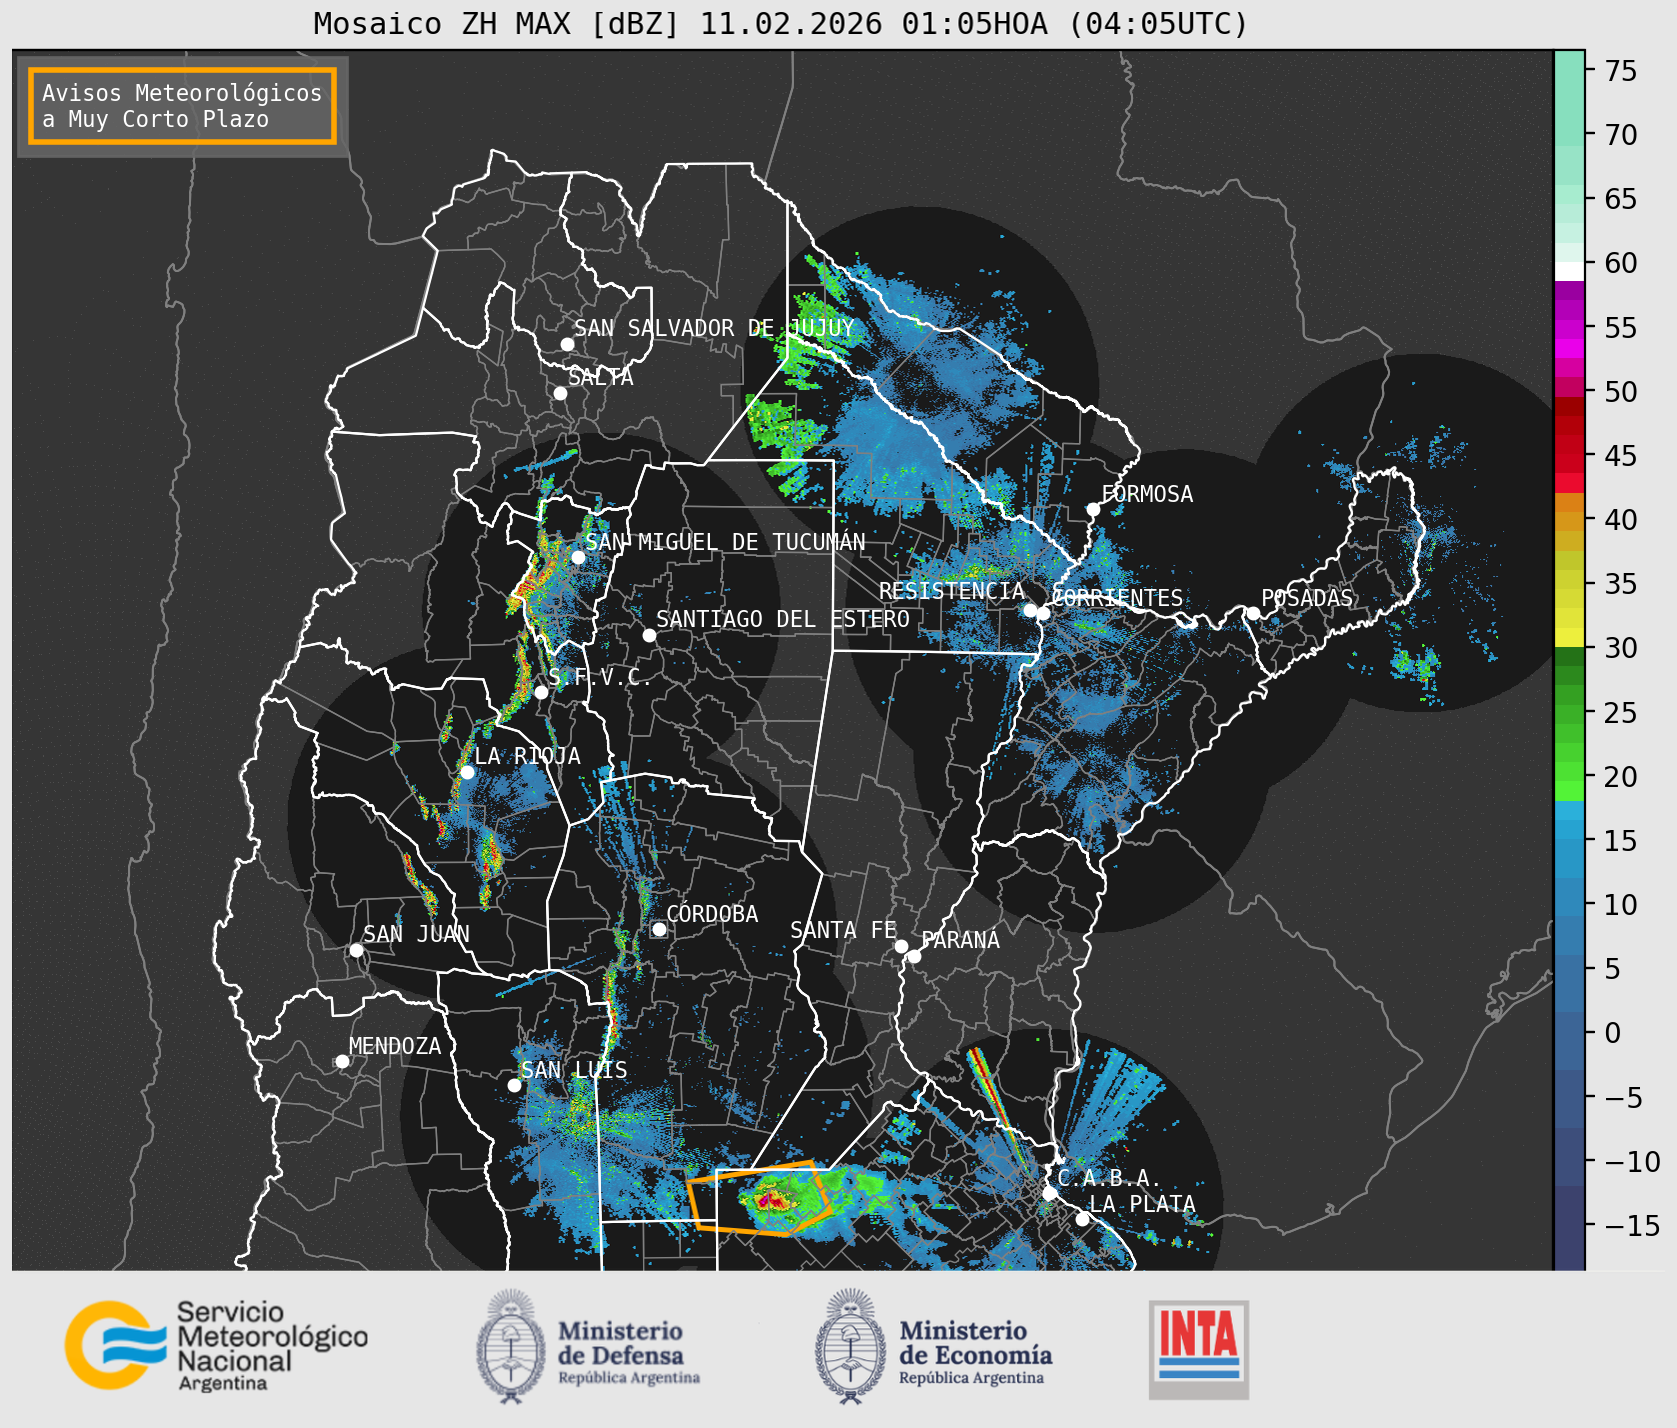Click the white dot marking La Plata
The image size is (1677, 1428).
(1082, 1219)
